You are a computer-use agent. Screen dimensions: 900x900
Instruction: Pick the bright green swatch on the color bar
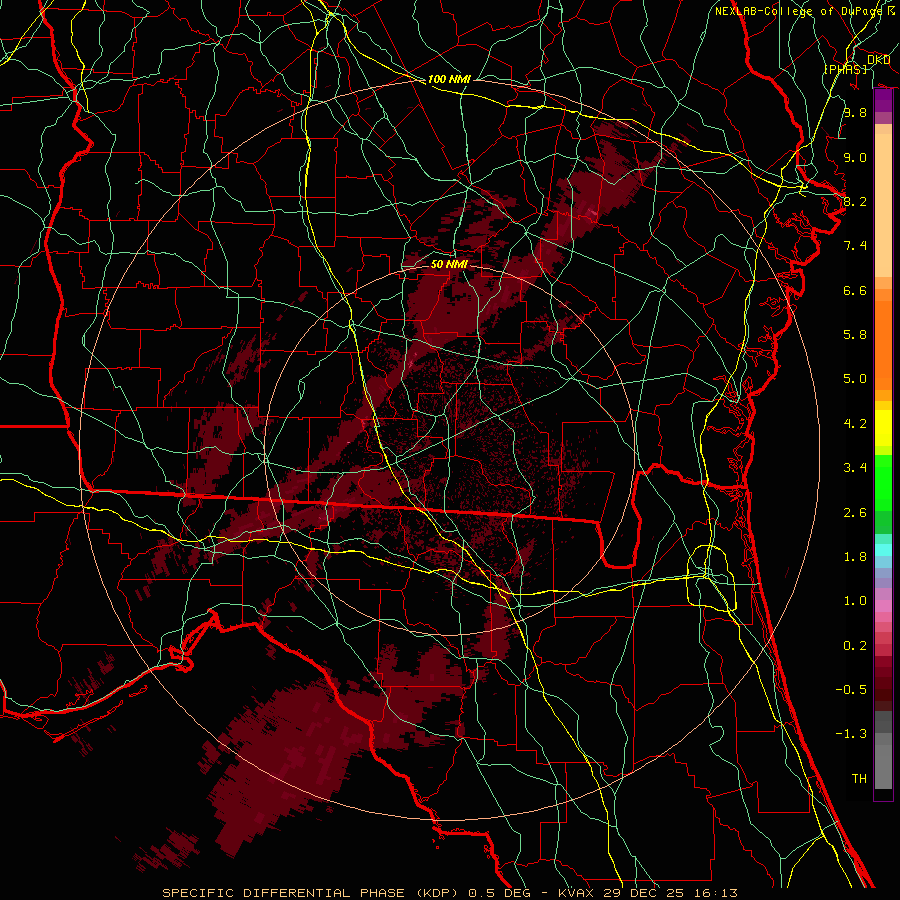883,482
